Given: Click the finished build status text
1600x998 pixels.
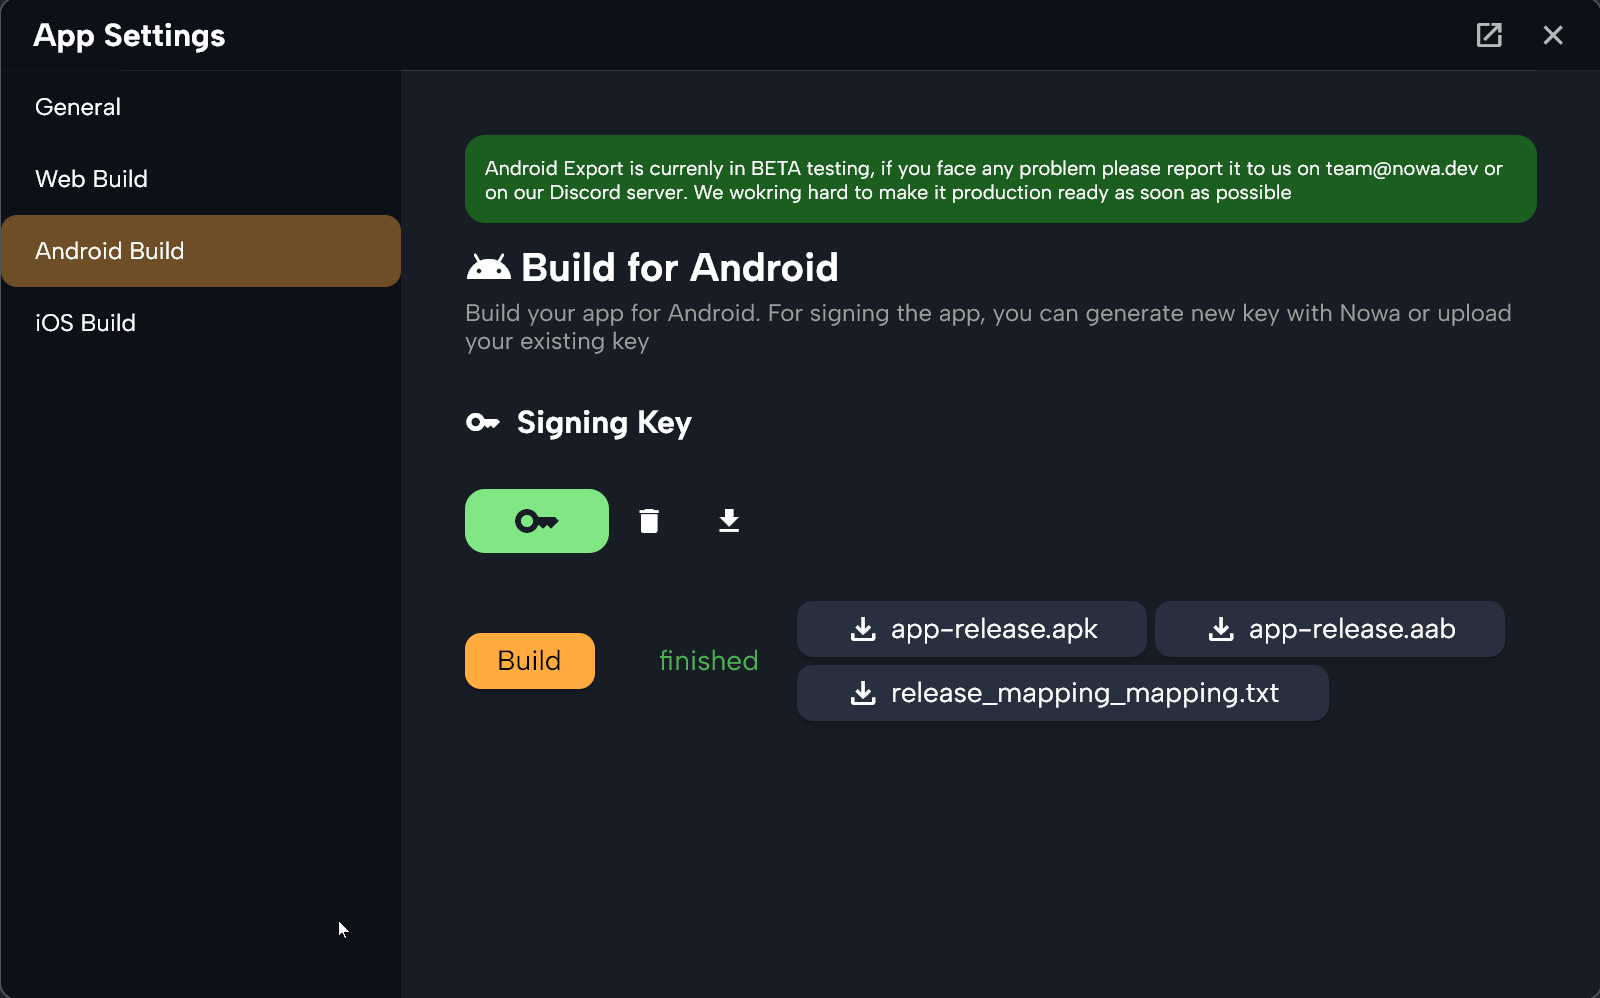Looking at the screenshot, I should click(709, 661).
